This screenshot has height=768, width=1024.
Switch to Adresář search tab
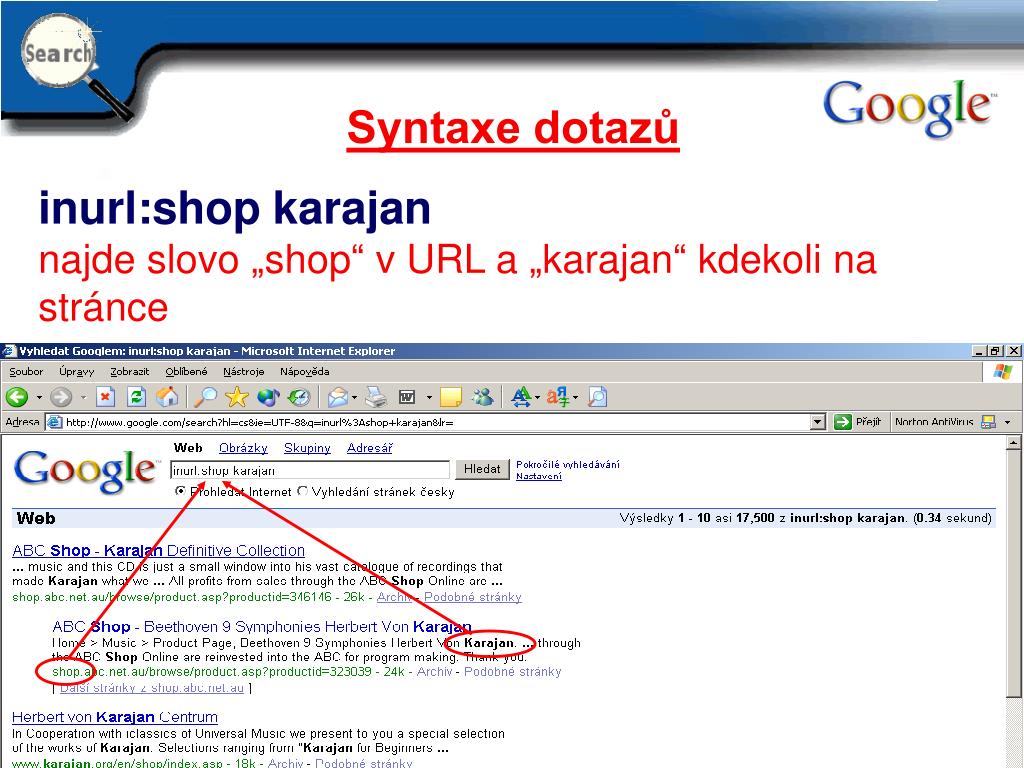[370, 448]
